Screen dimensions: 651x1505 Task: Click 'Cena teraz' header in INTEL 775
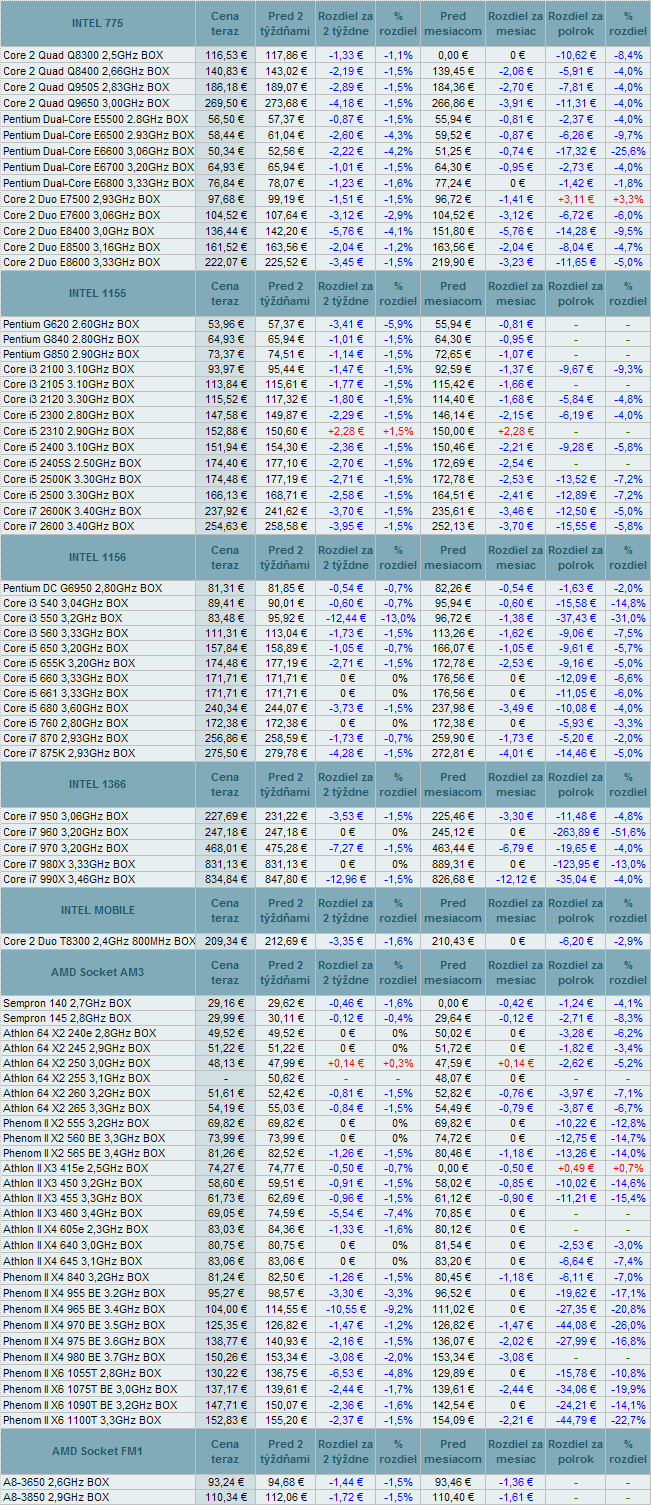pos(225,24)
